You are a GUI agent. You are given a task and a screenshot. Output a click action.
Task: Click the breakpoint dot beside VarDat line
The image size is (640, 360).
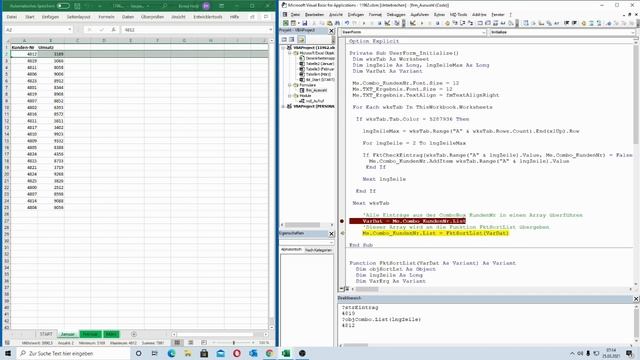342,221
